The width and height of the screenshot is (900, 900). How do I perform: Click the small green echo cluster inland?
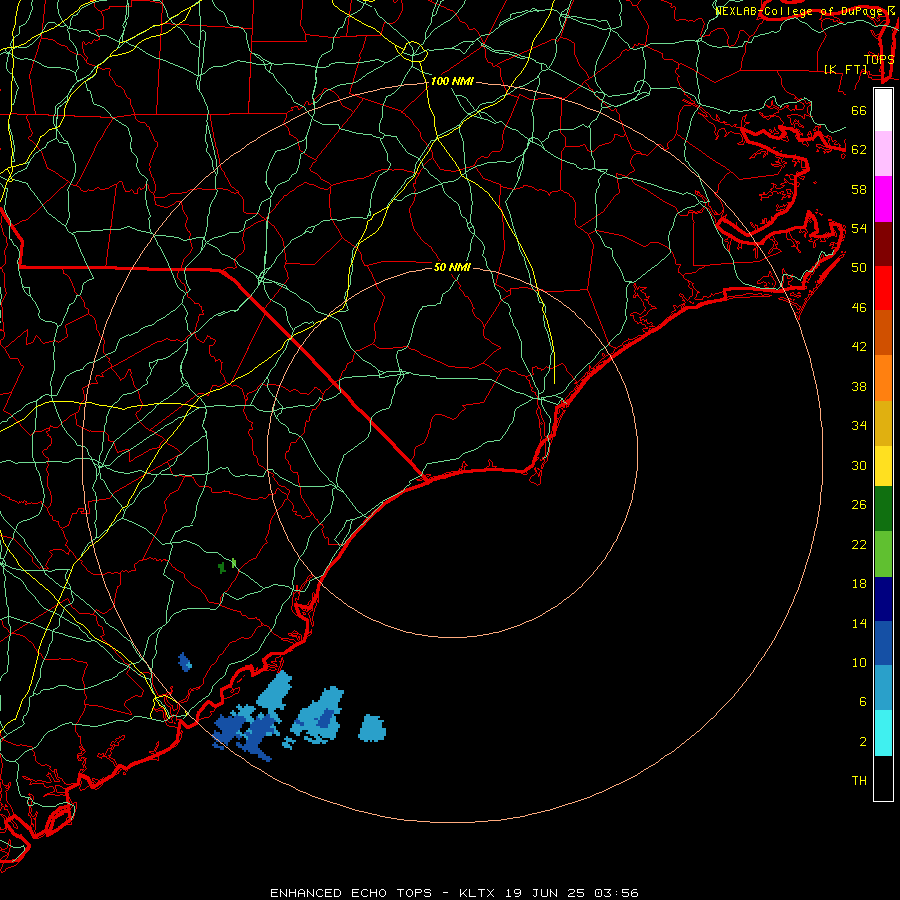227,565
